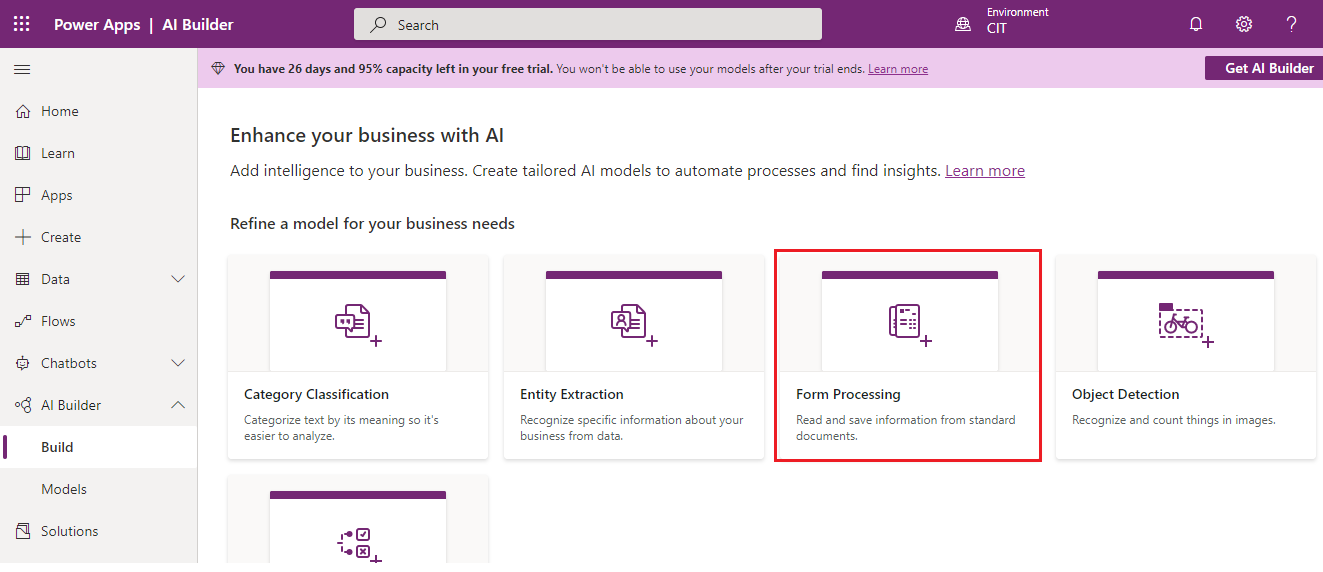This screenshot has width=1323, height=572.
Task: Click the Chatbots bot icon in sidebar
Action: click(23, 363)
